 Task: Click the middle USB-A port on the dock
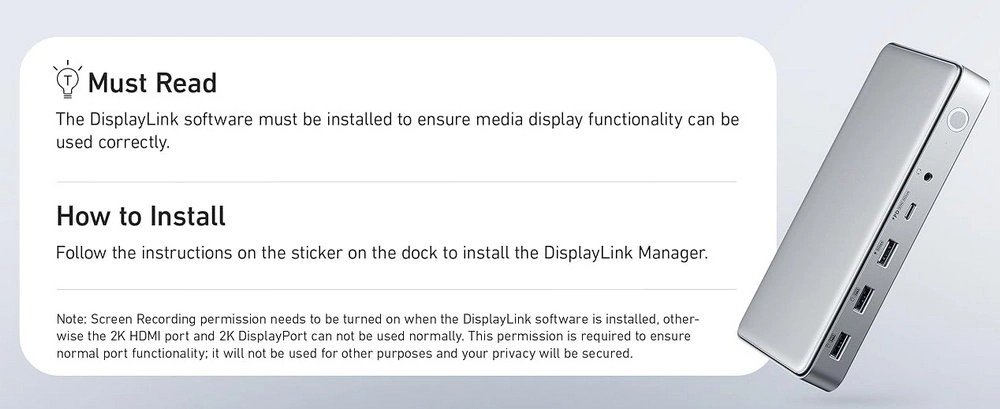tap(862, 299)
